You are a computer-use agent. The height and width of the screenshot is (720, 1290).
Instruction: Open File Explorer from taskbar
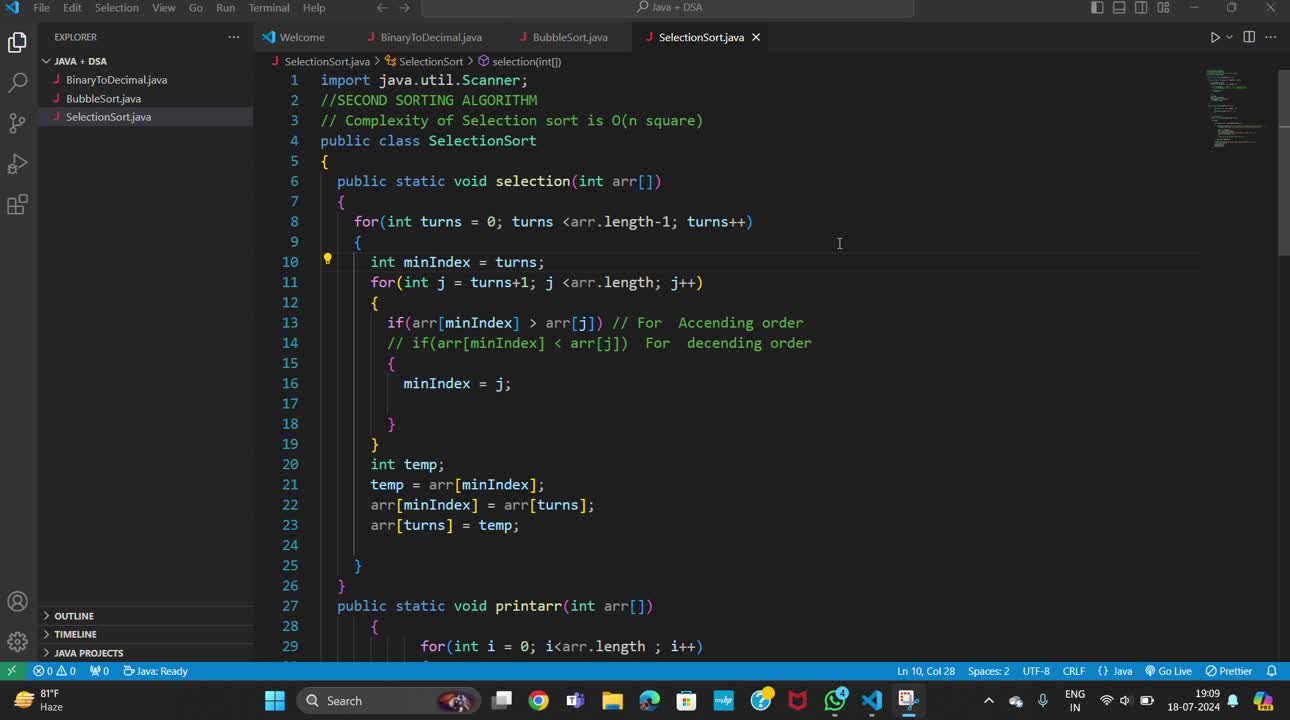tap(613, 700)
